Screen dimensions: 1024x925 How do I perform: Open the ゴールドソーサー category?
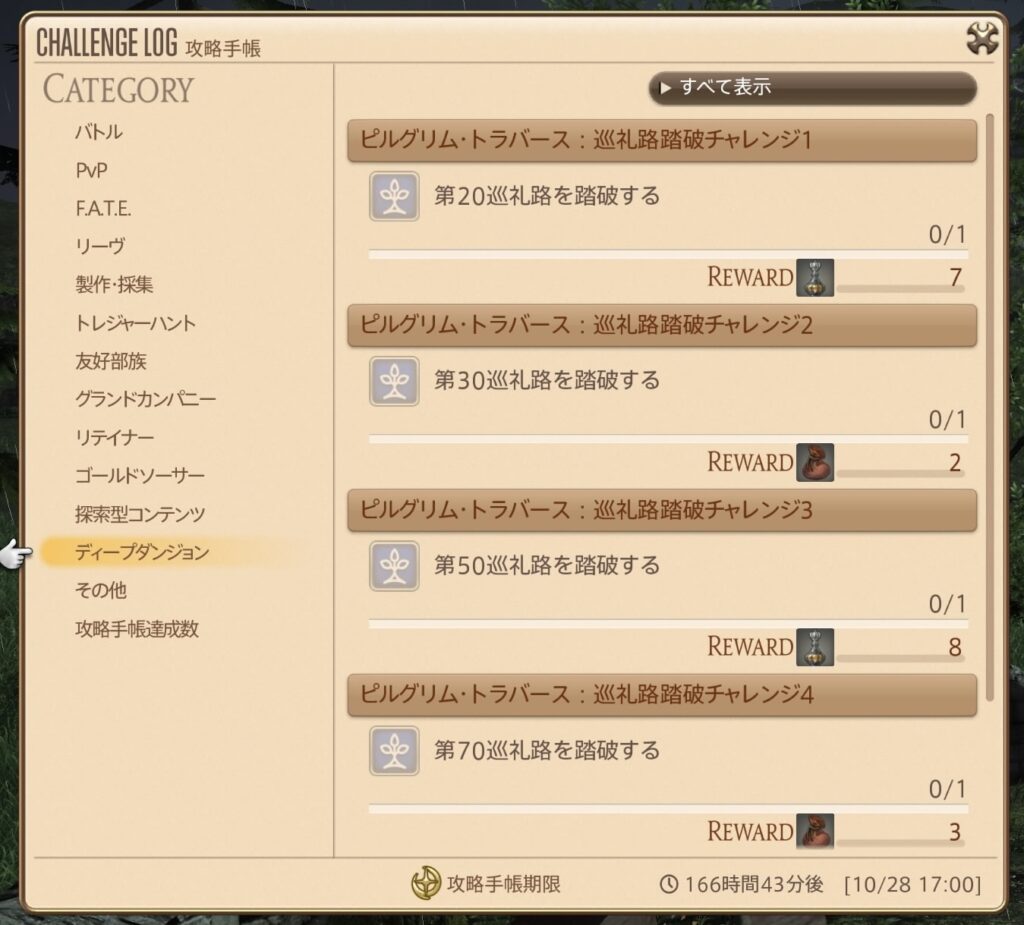(x=140, y=476)
